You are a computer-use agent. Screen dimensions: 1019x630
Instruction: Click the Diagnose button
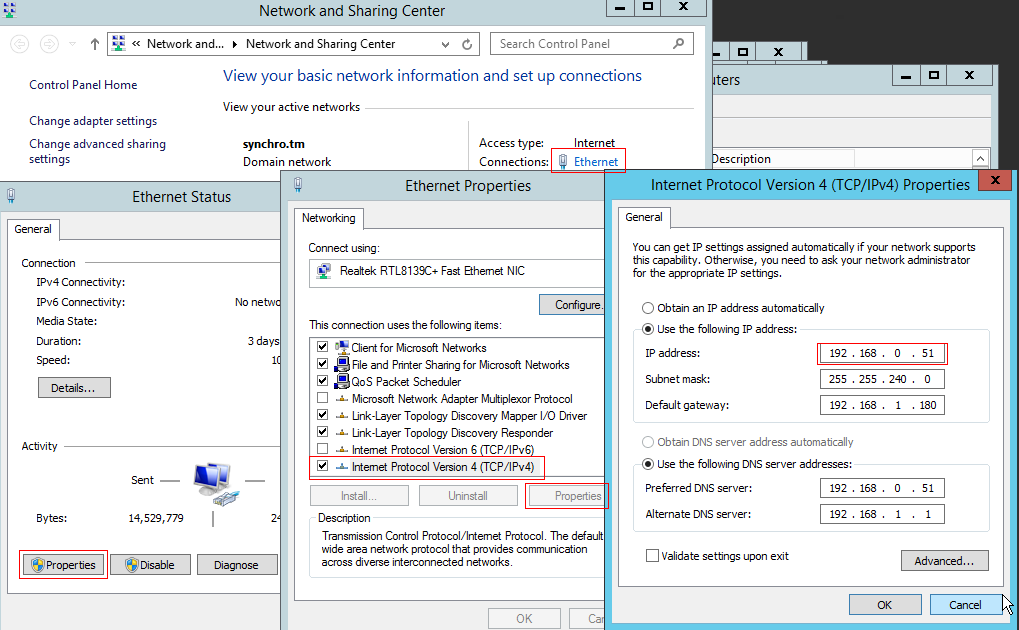pyautogui.click(x=237, y=565)
